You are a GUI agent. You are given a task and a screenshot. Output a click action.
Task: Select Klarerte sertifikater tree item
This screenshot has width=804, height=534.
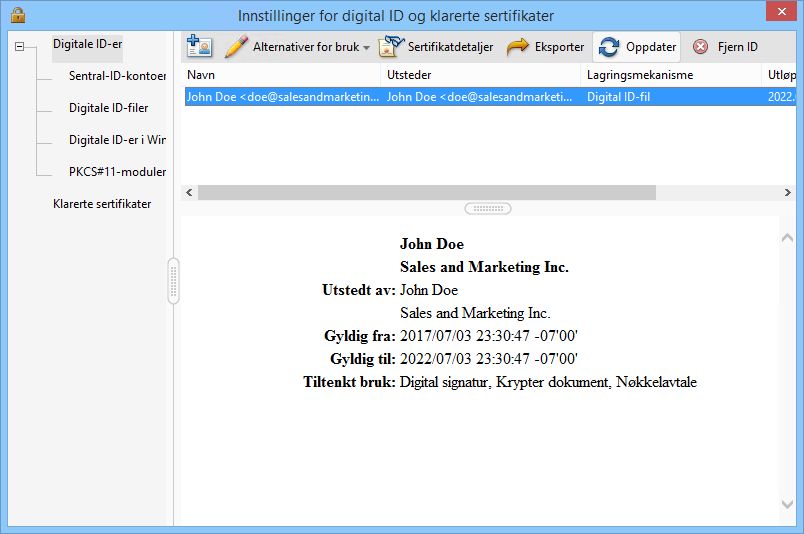pyautogui.click(x=102, y=204)
